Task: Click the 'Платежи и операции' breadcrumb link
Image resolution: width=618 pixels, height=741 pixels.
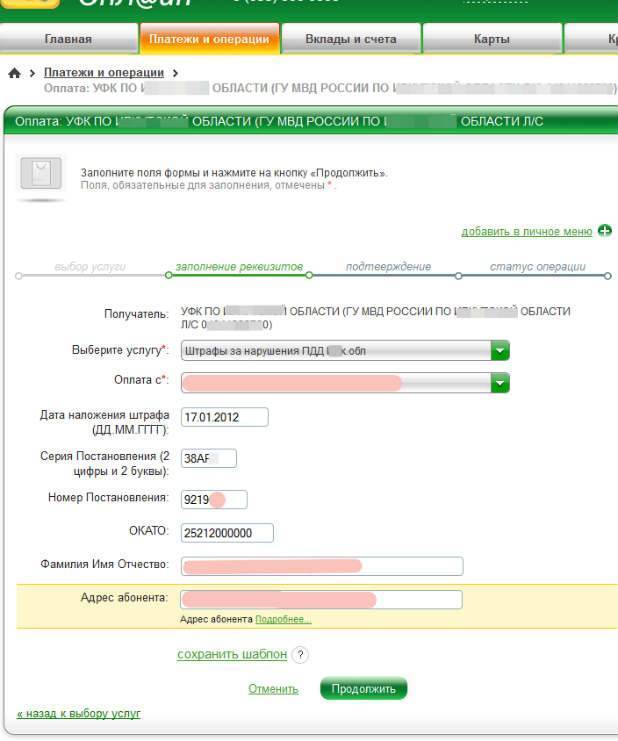Action: [x=104, y=73]
